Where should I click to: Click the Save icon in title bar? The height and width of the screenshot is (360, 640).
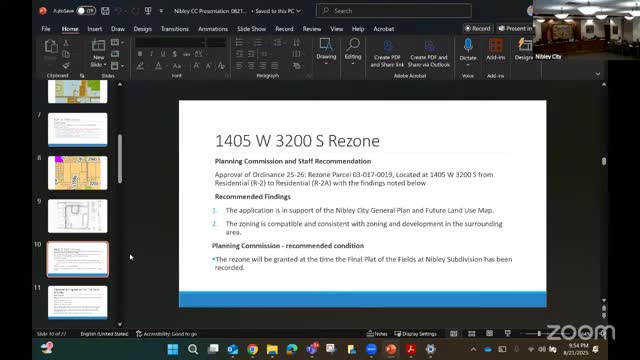(105, 11)
